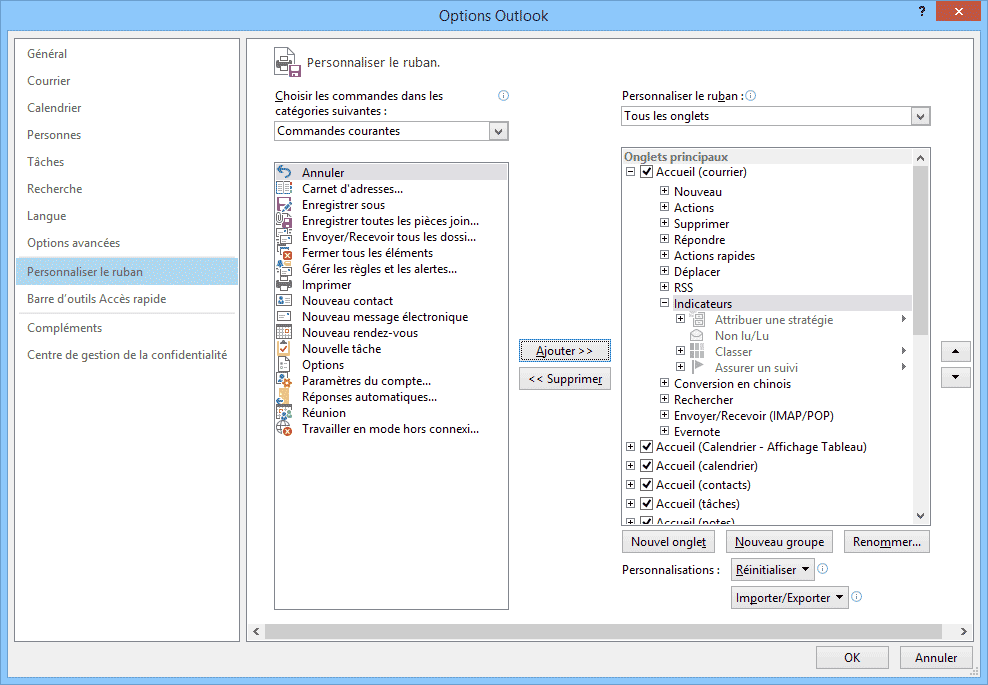Click the help question mark in title bar
Image resolution: width=988 pixels, height=685 pixels.
922,11
